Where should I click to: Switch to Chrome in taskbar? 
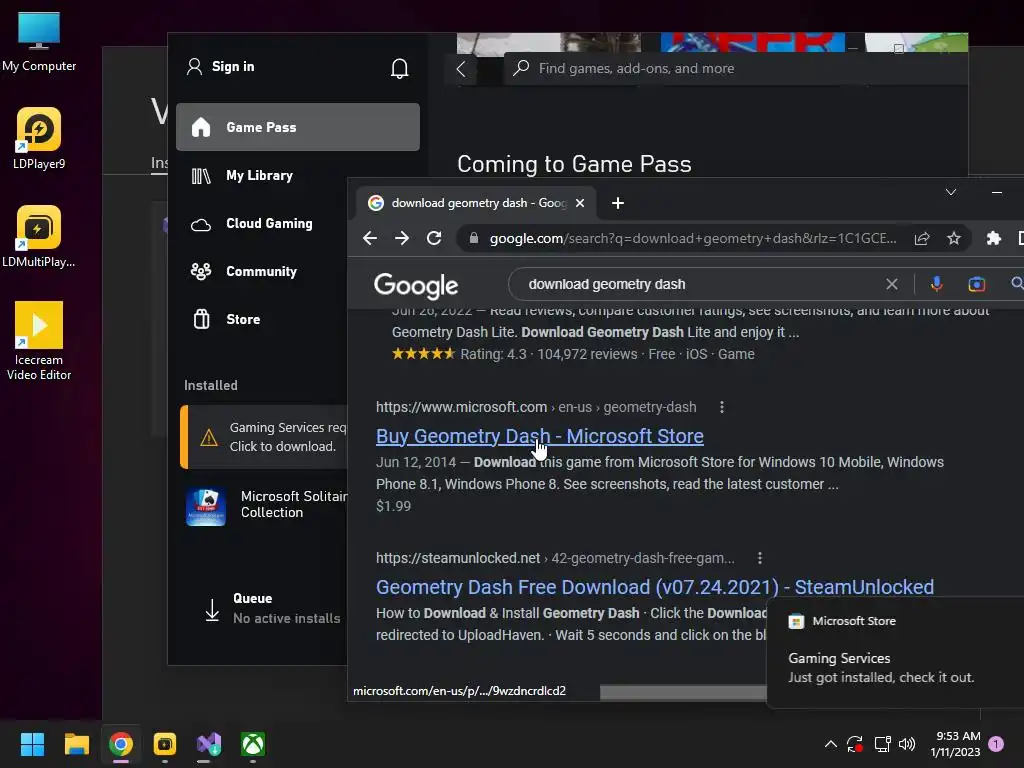pyautogui.click(x=121, y=744)
